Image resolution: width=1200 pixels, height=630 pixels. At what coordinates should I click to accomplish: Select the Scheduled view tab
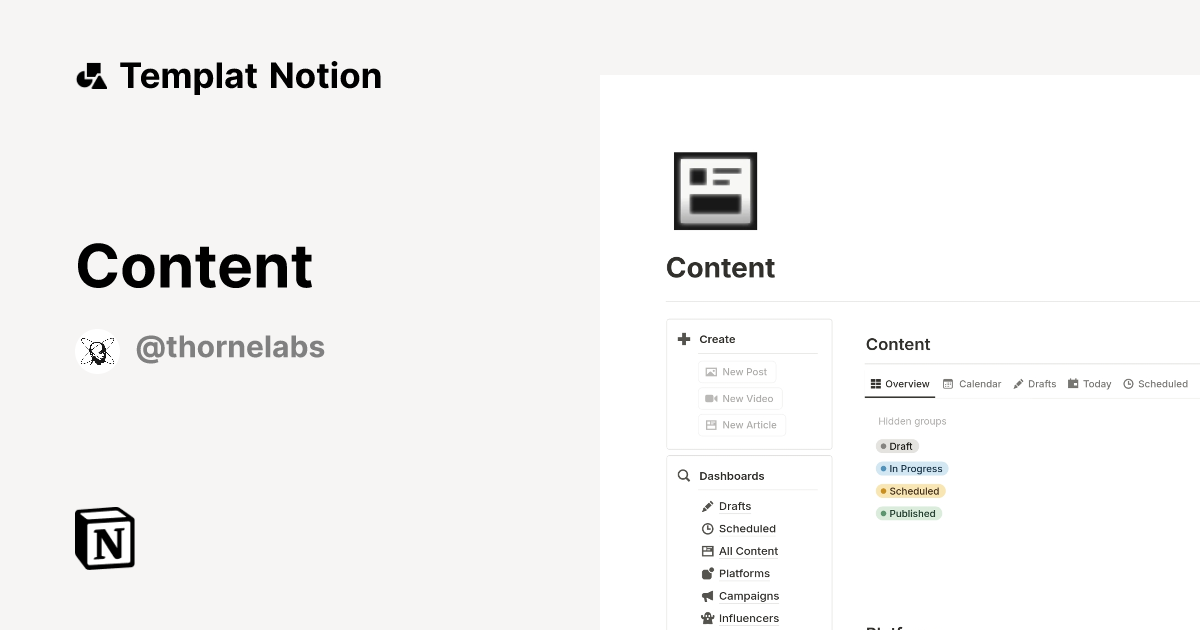click(x=1155, y=383)
